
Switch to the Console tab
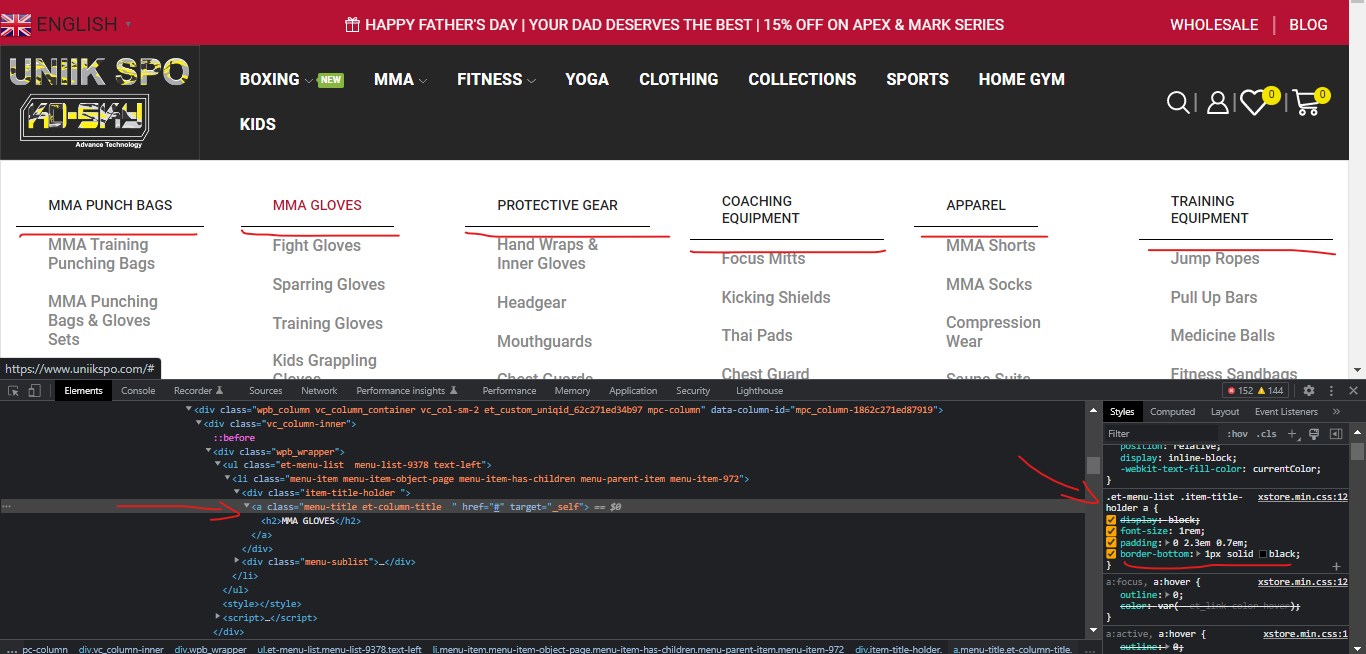pyautogui.click(x=138, y=390)
